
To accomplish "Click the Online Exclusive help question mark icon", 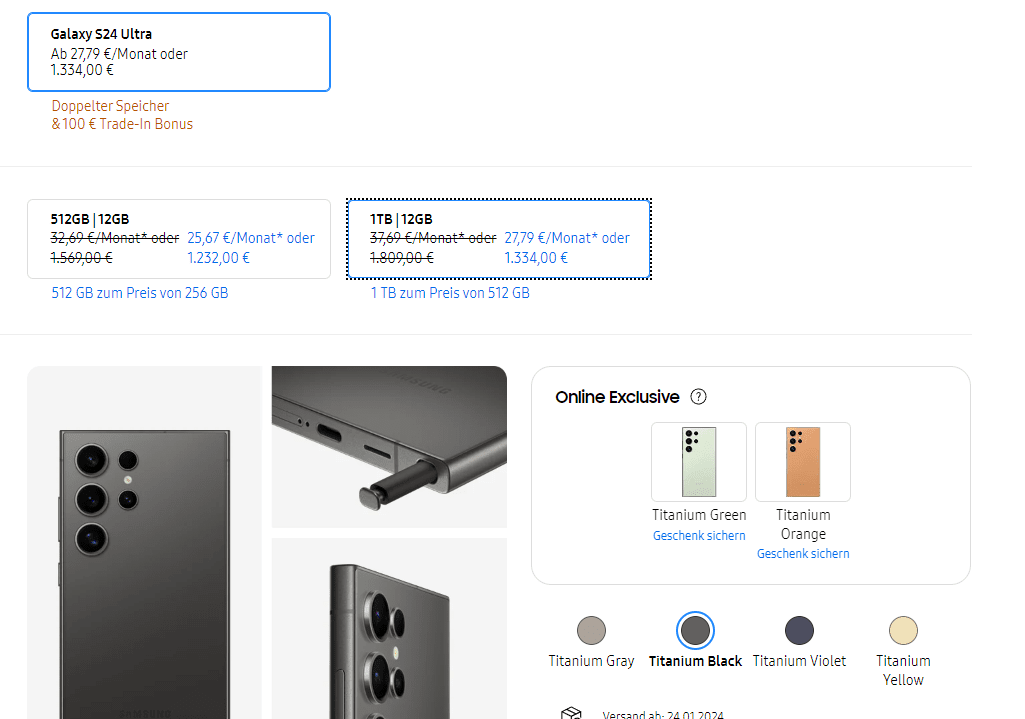I will (699, 397).
